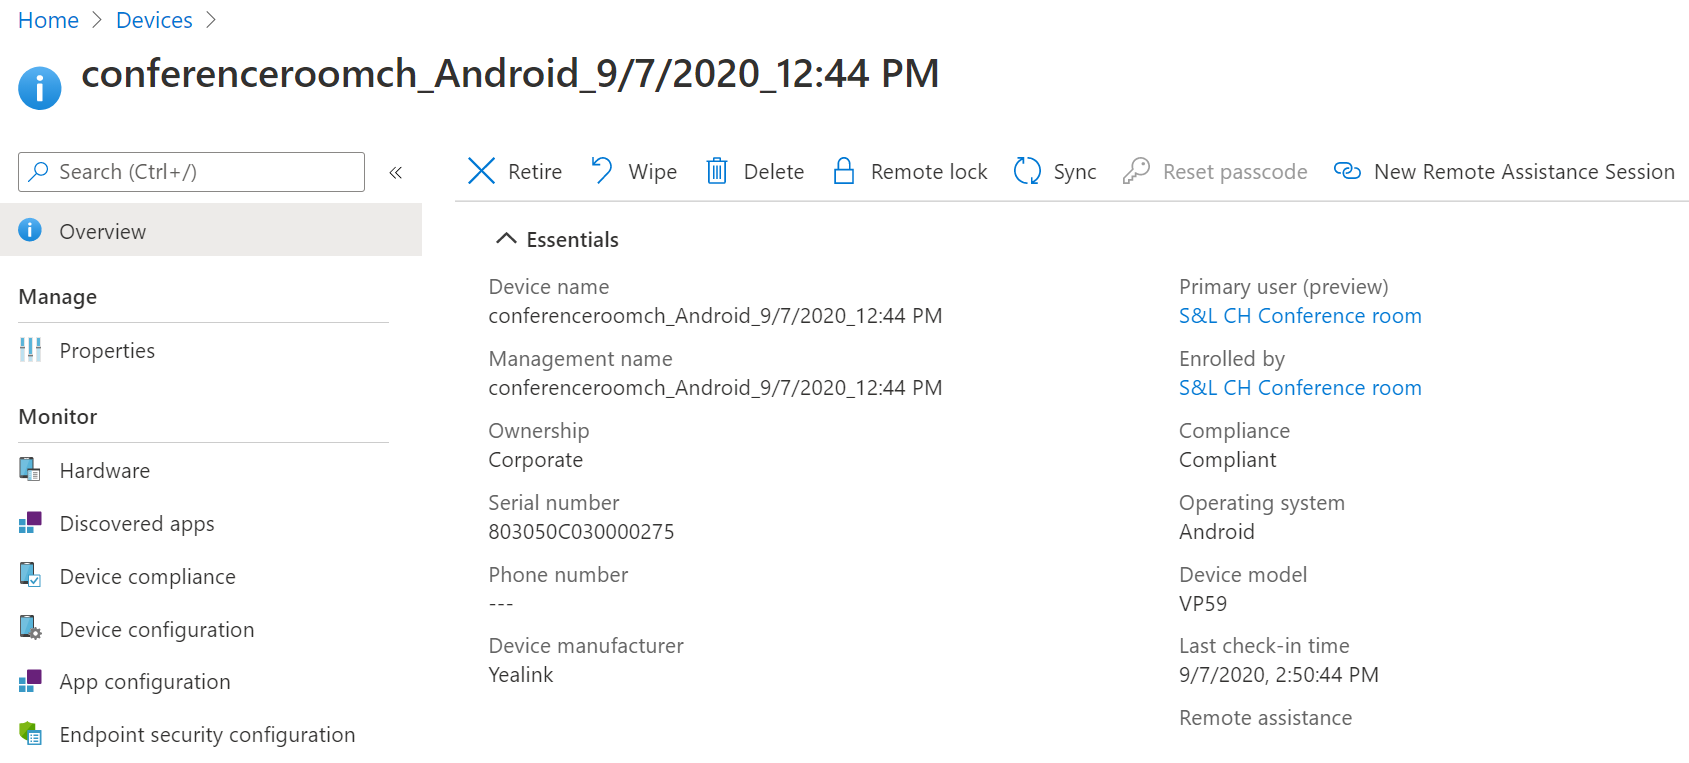
Task: Click the Wipe undo-arrow icon
Action: click(601, 171)
